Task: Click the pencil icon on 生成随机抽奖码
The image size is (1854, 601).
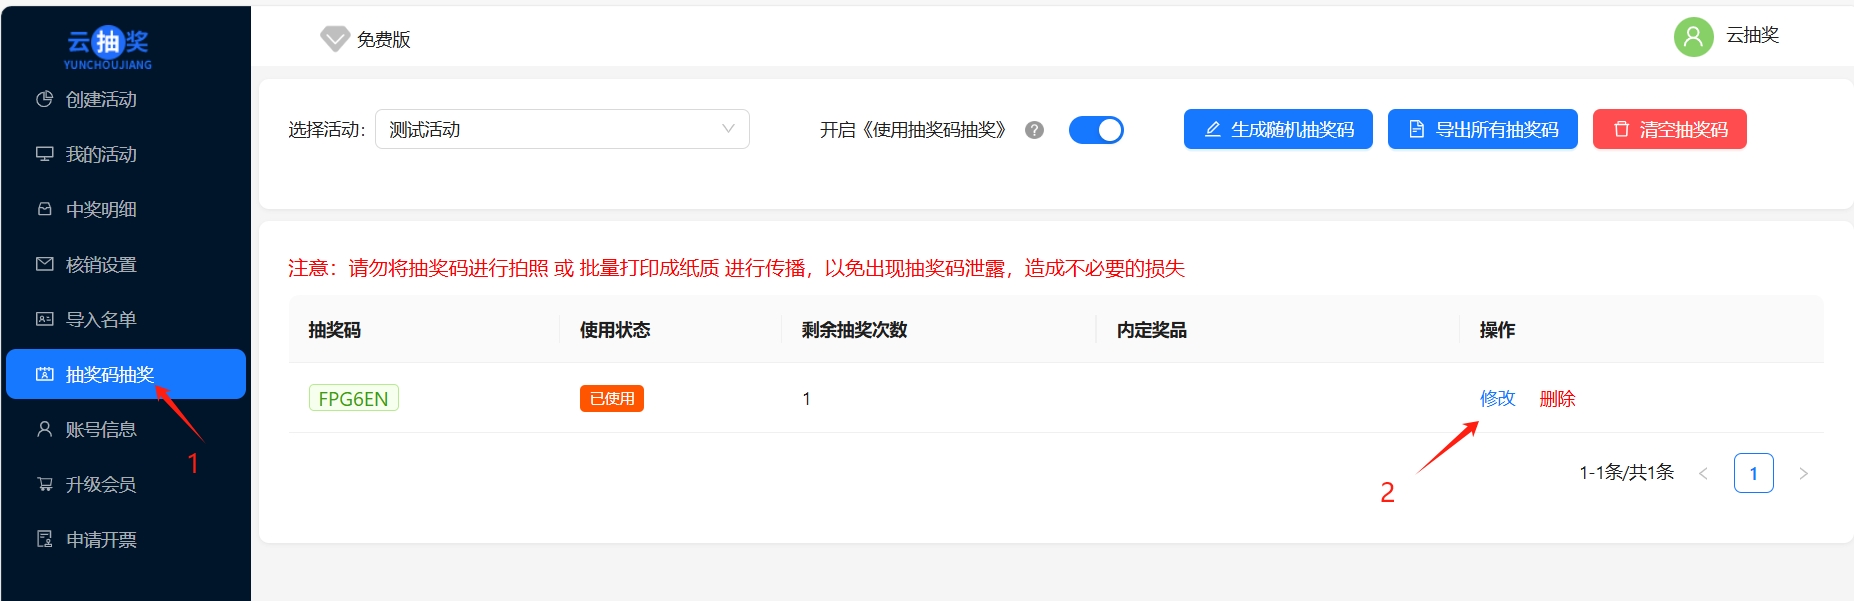Action: click(x=1212, y=129)
